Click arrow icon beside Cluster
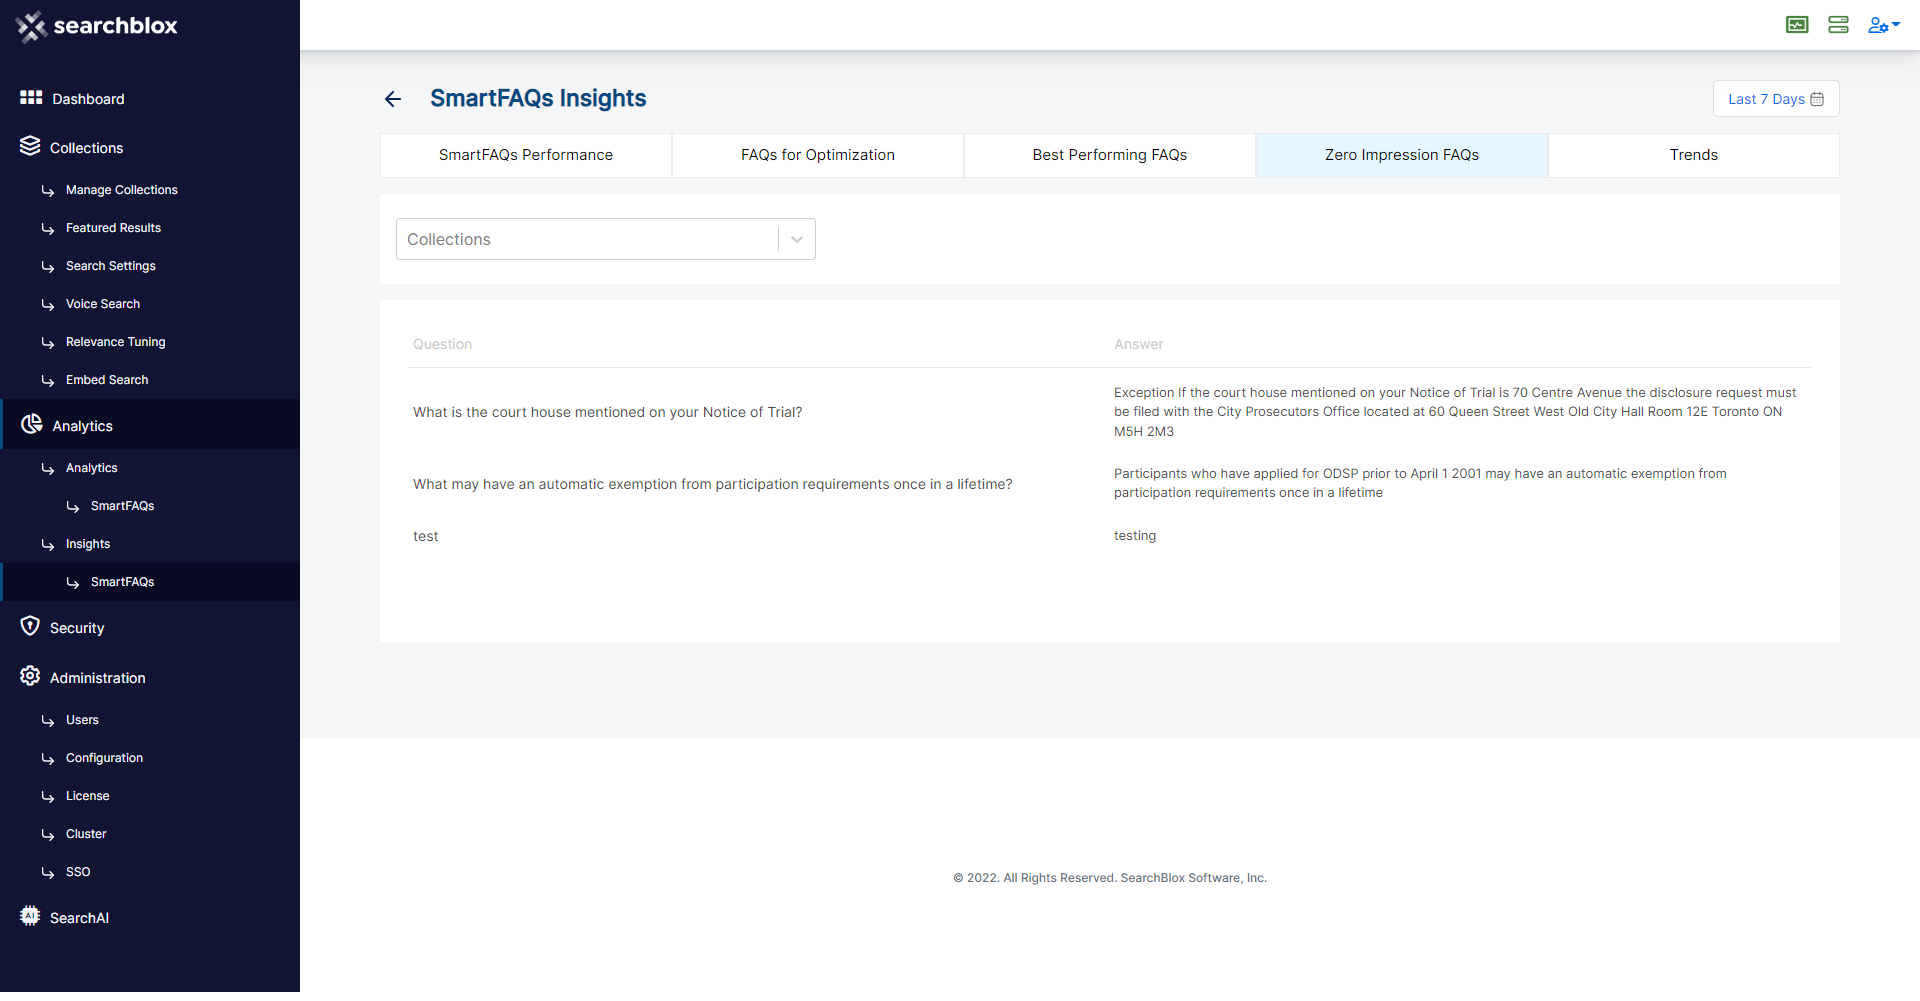The width and height of the screenshot is (1920, 1001). pos(48,835)
